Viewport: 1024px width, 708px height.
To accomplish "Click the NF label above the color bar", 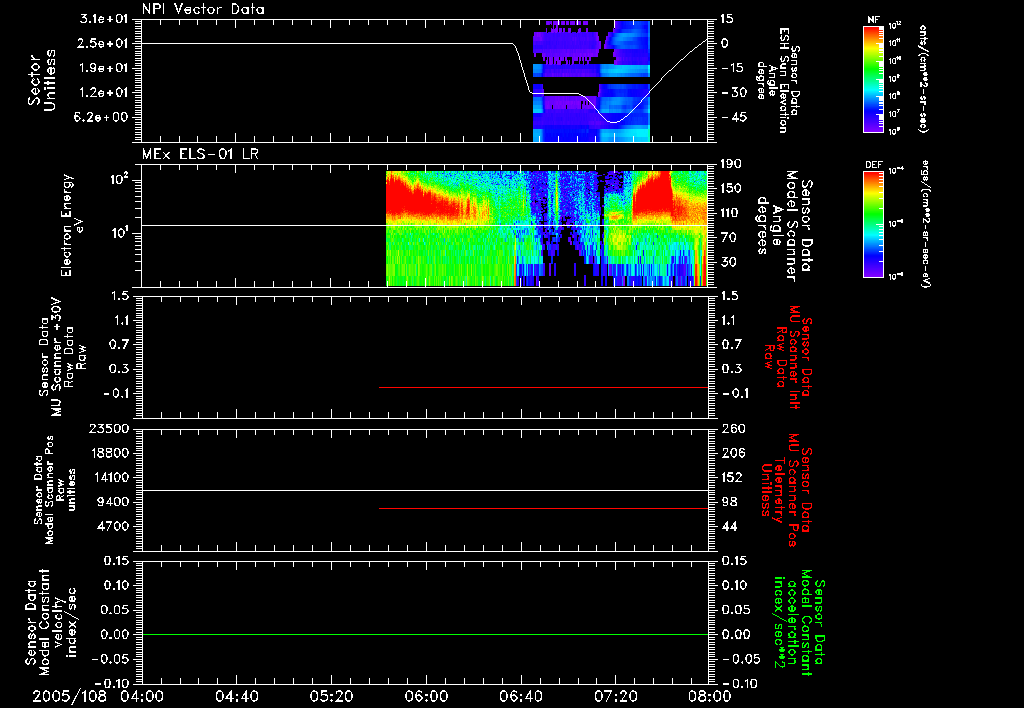I will tap(874, 20).
